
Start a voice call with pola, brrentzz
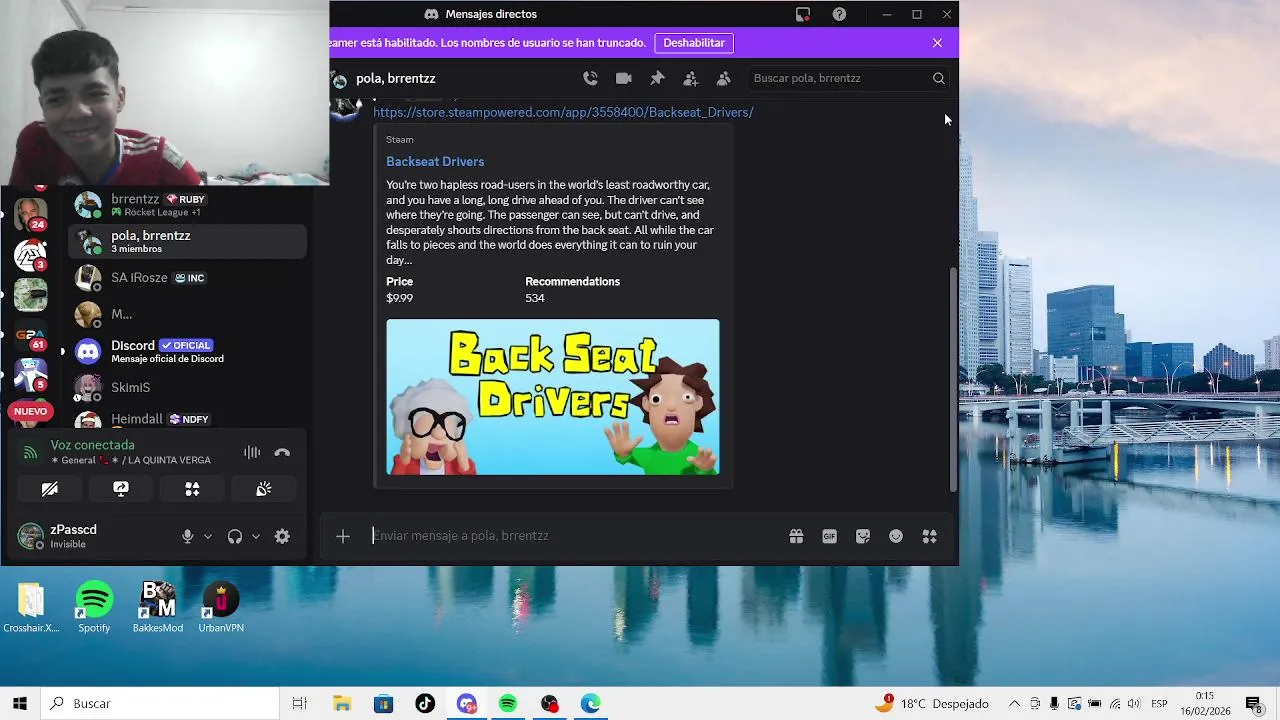(590, 78)
